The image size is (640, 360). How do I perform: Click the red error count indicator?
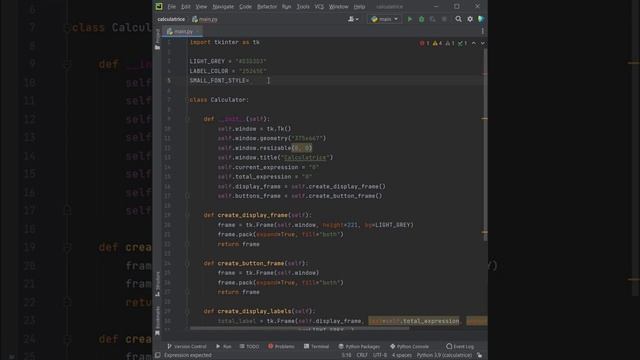click(x=424, y=43)
